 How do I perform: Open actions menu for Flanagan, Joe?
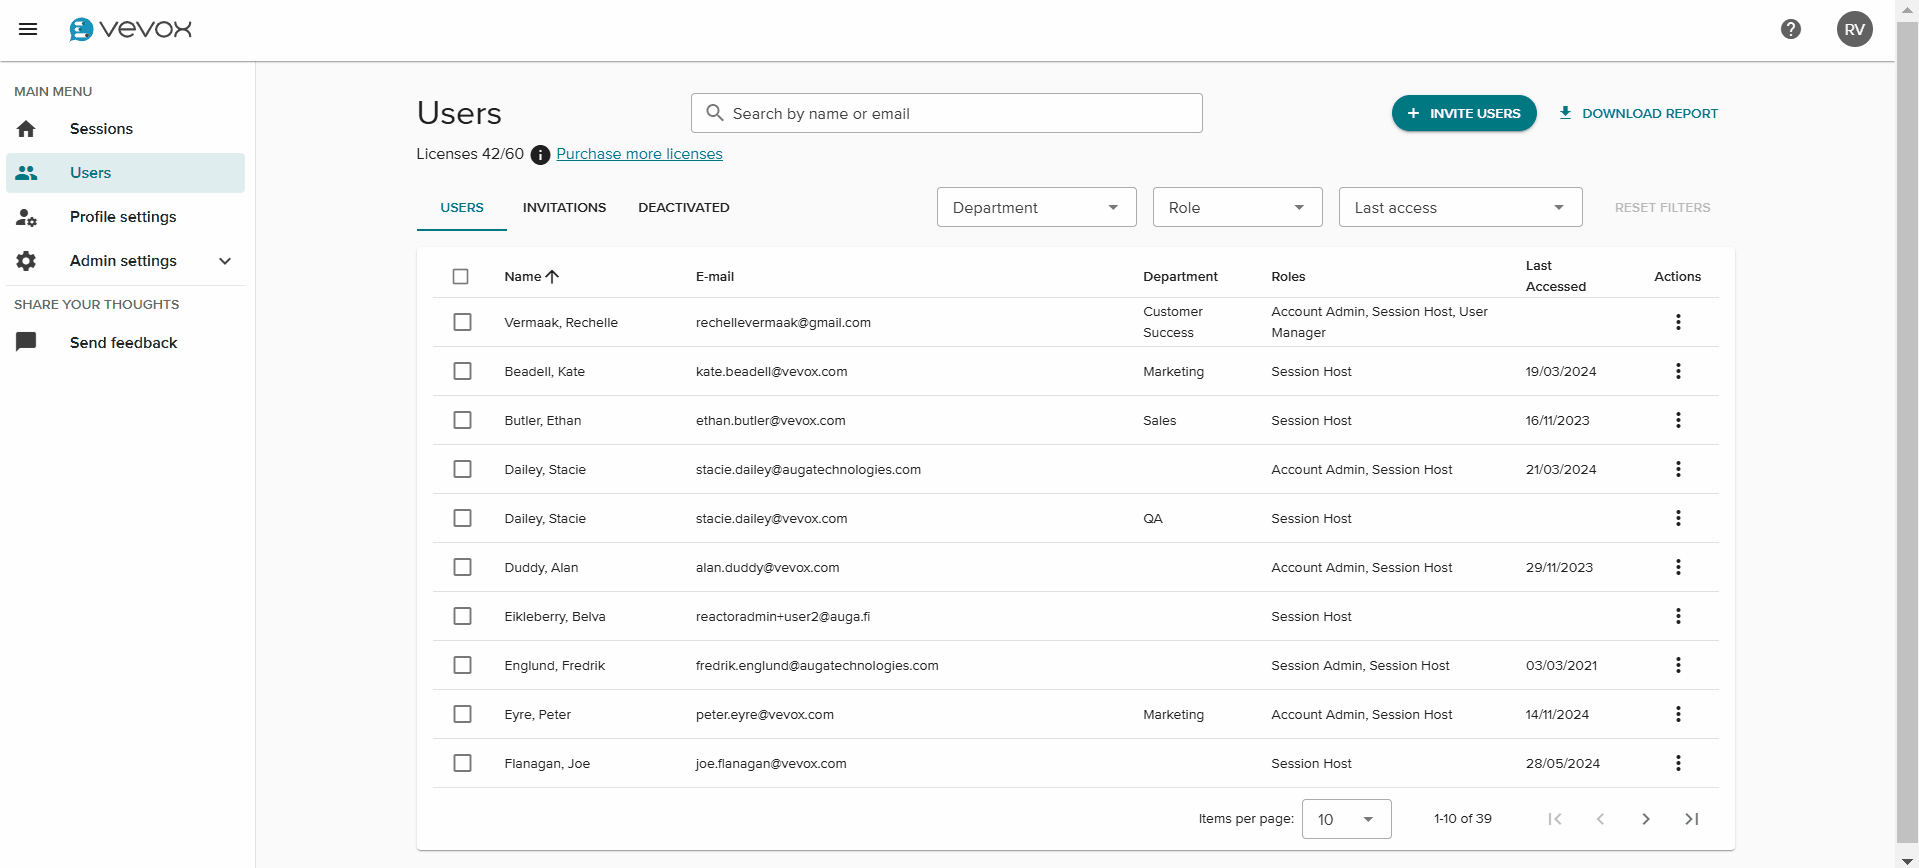1678,763
